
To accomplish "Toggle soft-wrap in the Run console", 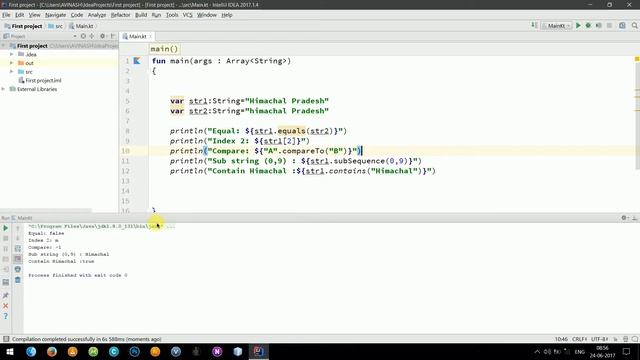I will 18,249.
